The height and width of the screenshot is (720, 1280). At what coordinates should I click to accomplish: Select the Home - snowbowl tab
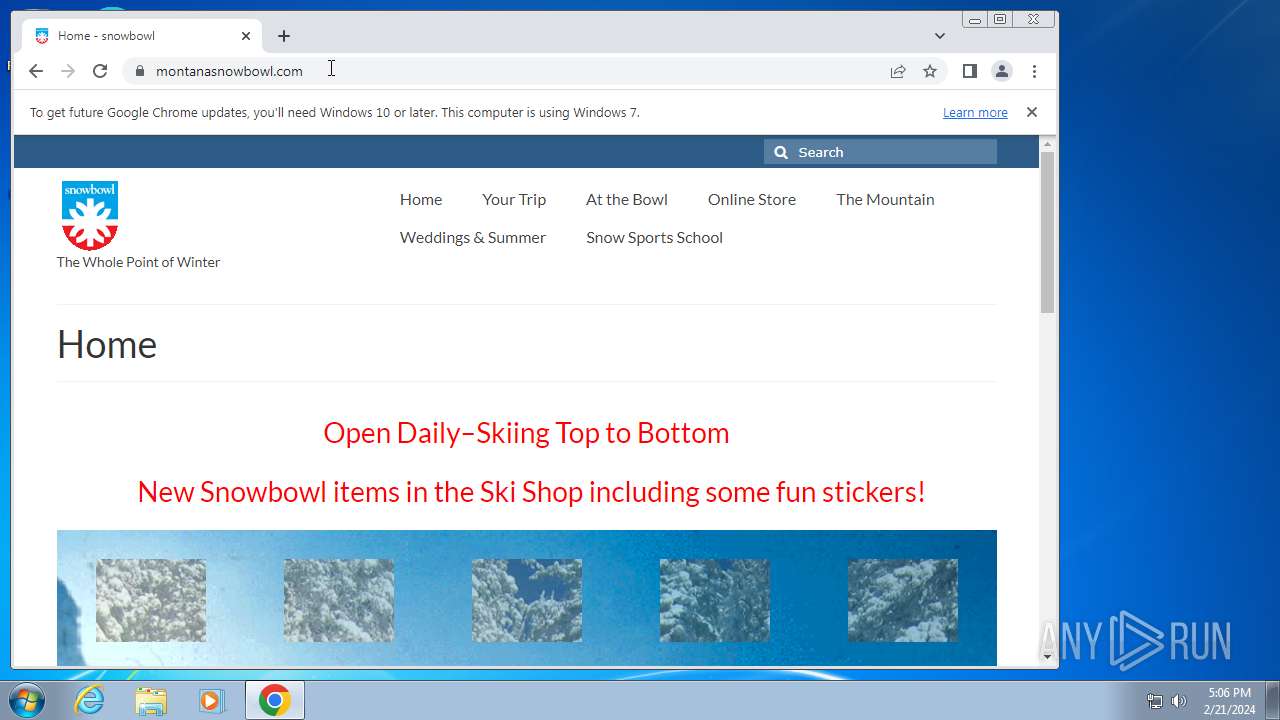click(143, 36)
